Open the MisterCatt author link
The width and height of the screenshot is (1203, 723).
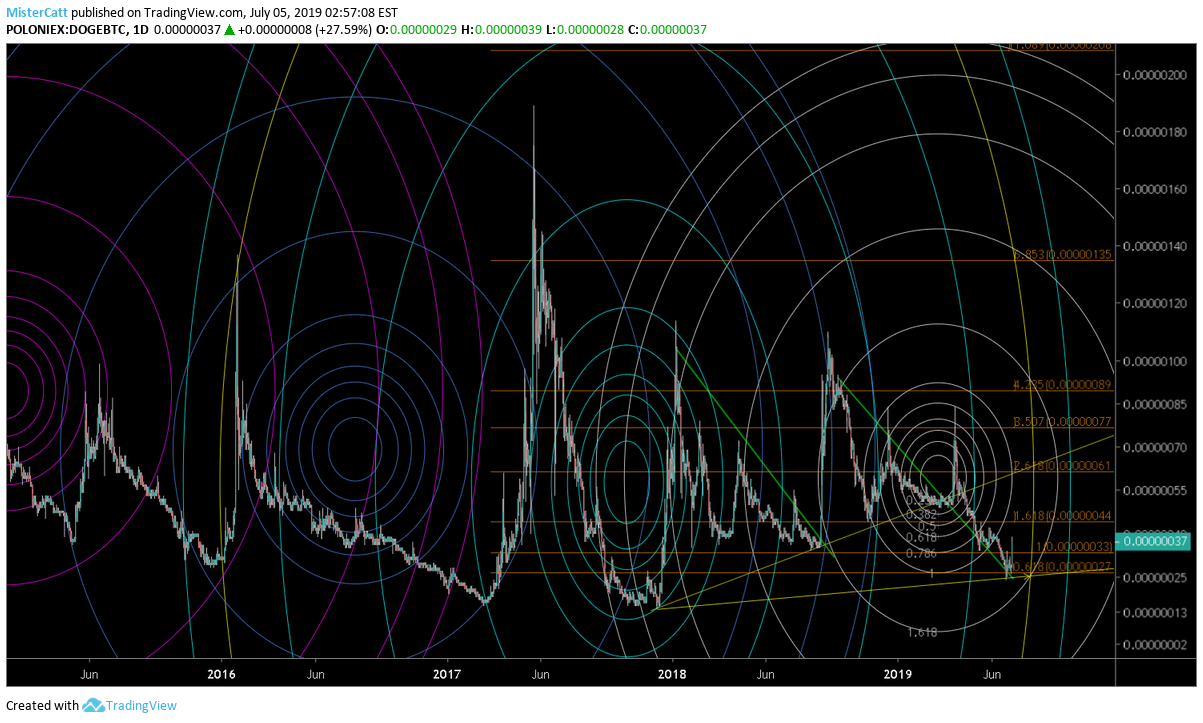(x=38, y=13)
